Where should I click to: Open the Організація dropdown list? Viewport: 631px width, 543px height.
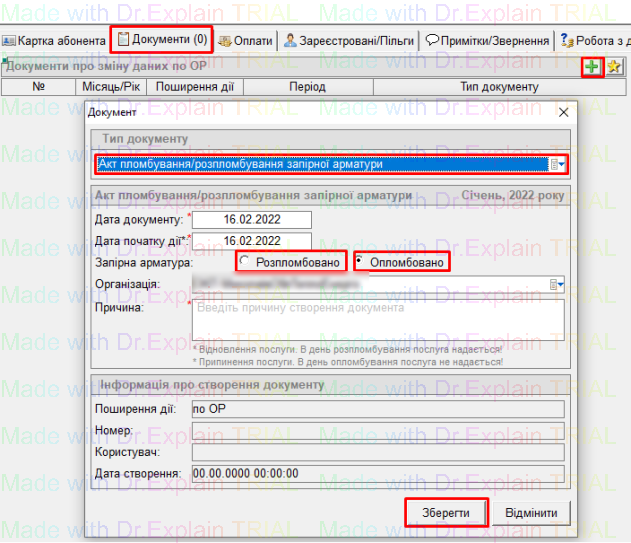point(557,285)
